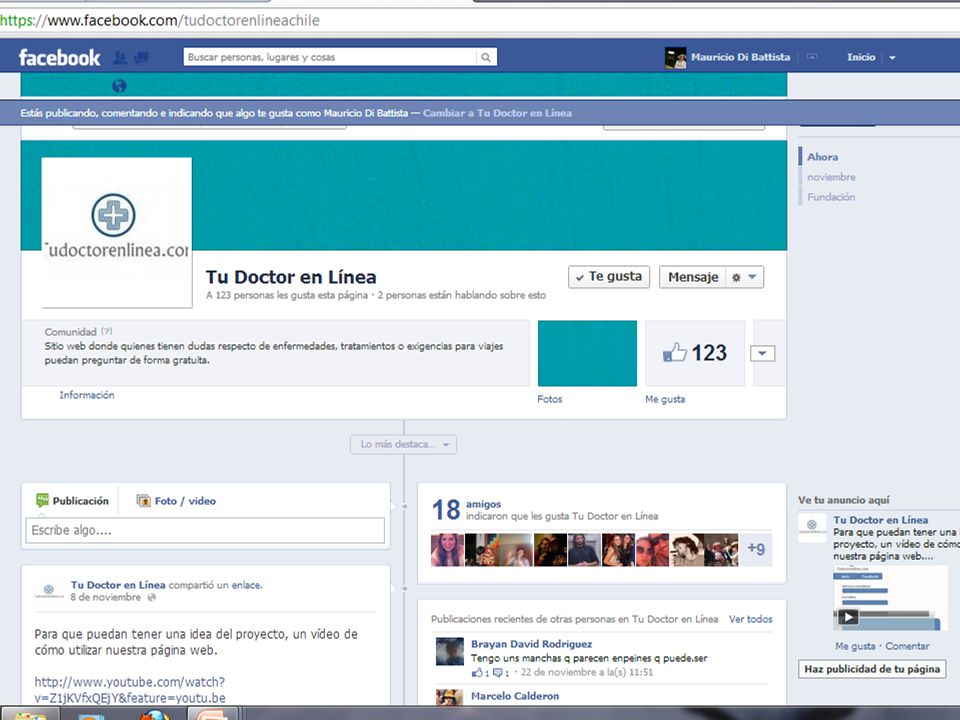Open the orange app icon in taskbar

212,715
